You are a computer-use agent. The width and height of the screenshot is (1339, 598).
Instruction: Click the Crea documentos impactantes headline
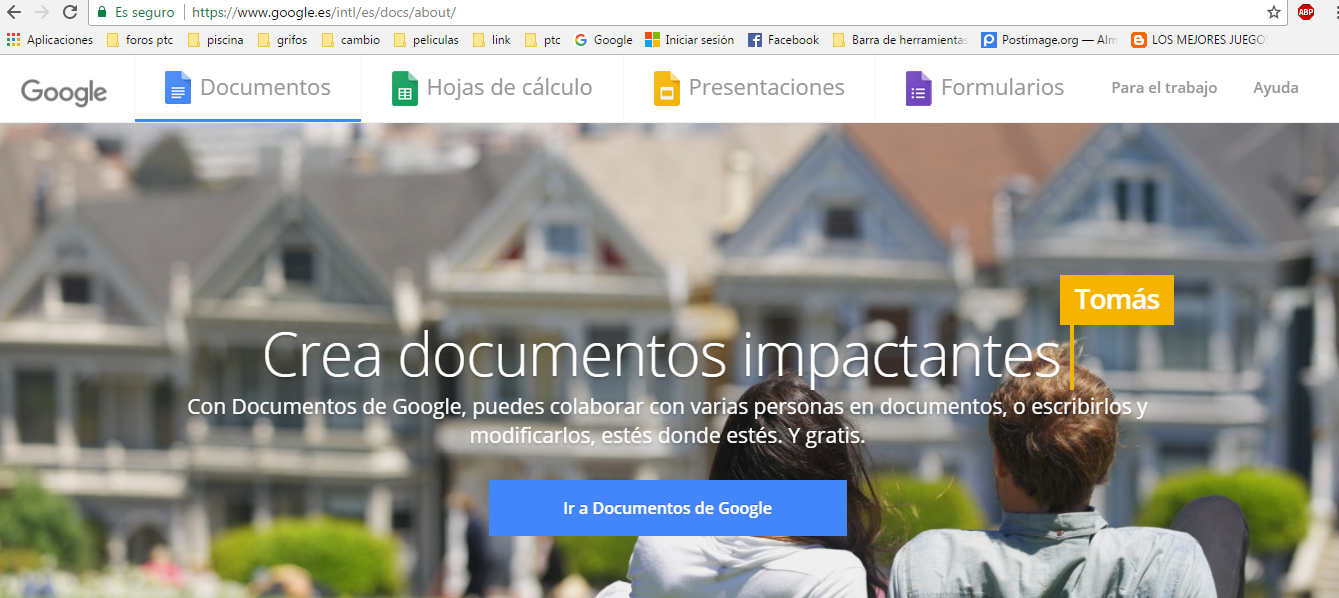pos(661,354)
